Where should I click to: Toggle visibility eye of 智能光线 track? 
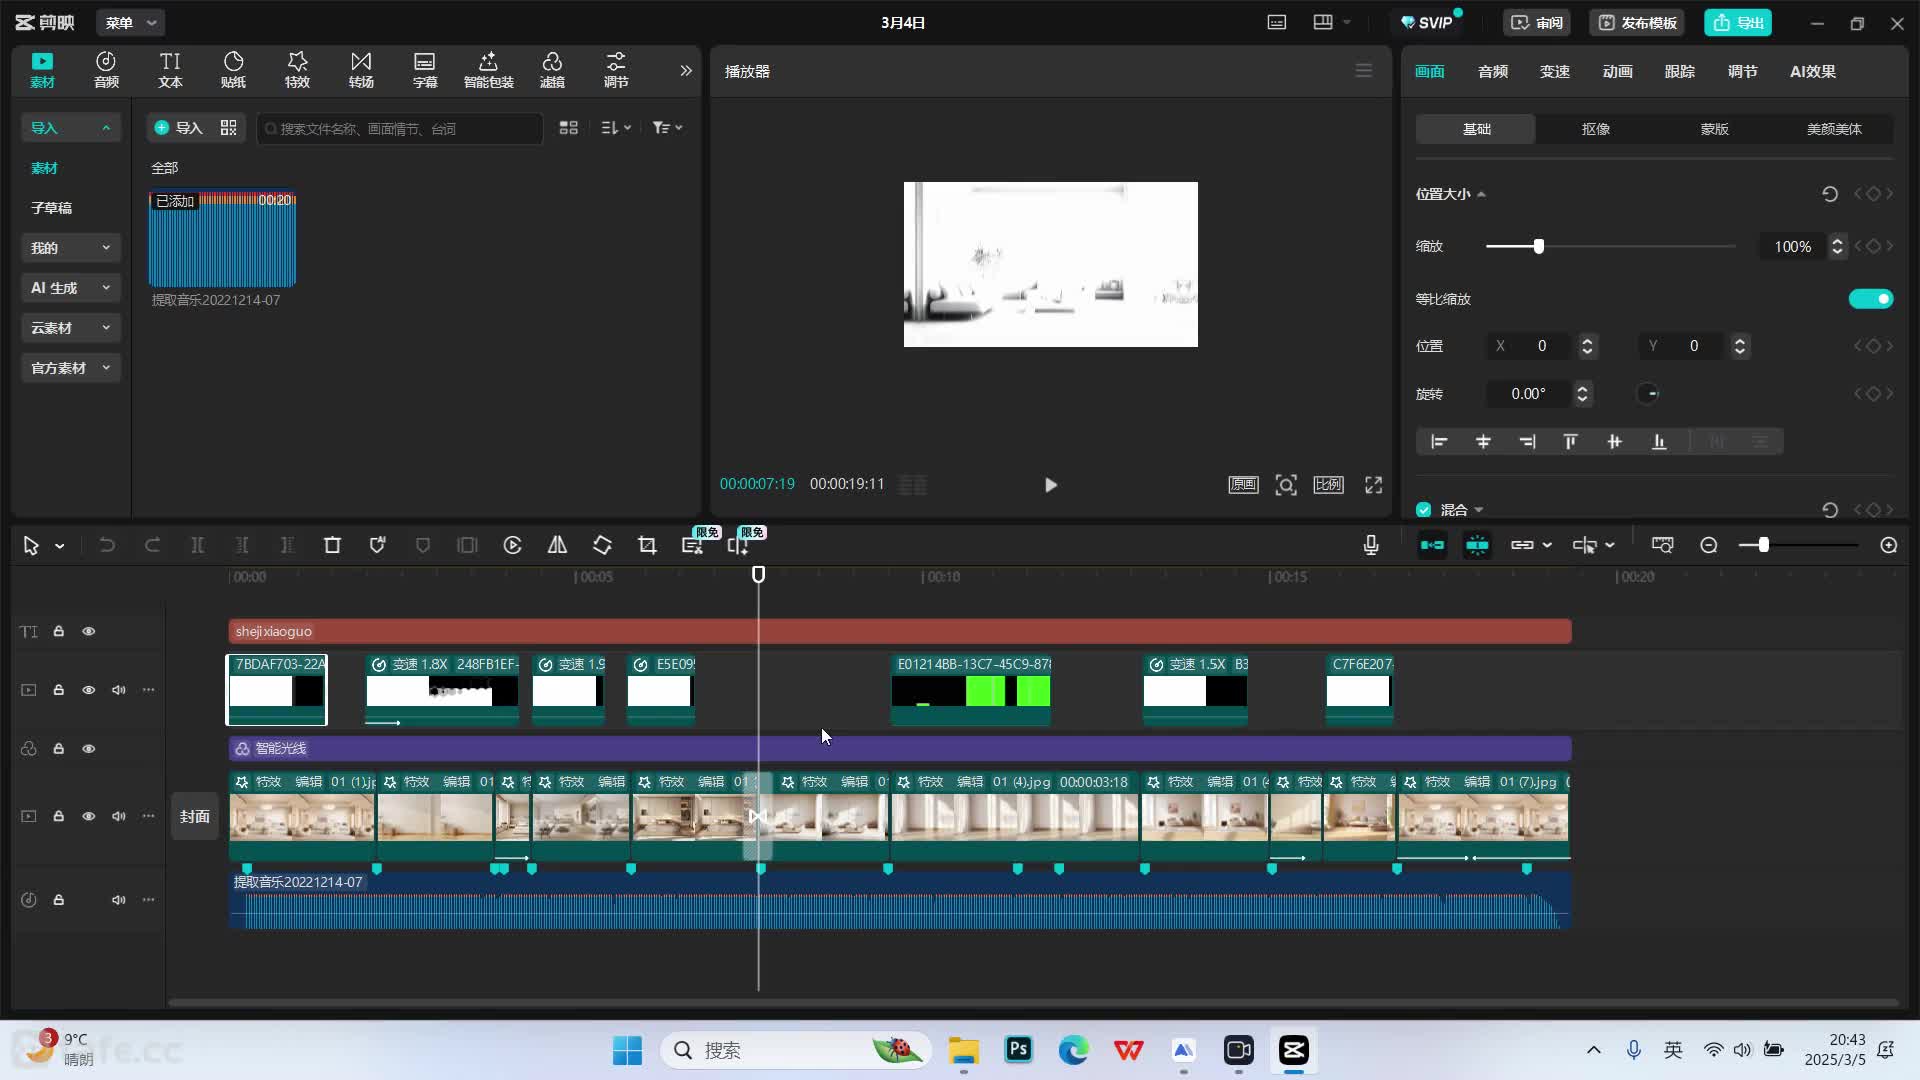[x=88, y=749]
